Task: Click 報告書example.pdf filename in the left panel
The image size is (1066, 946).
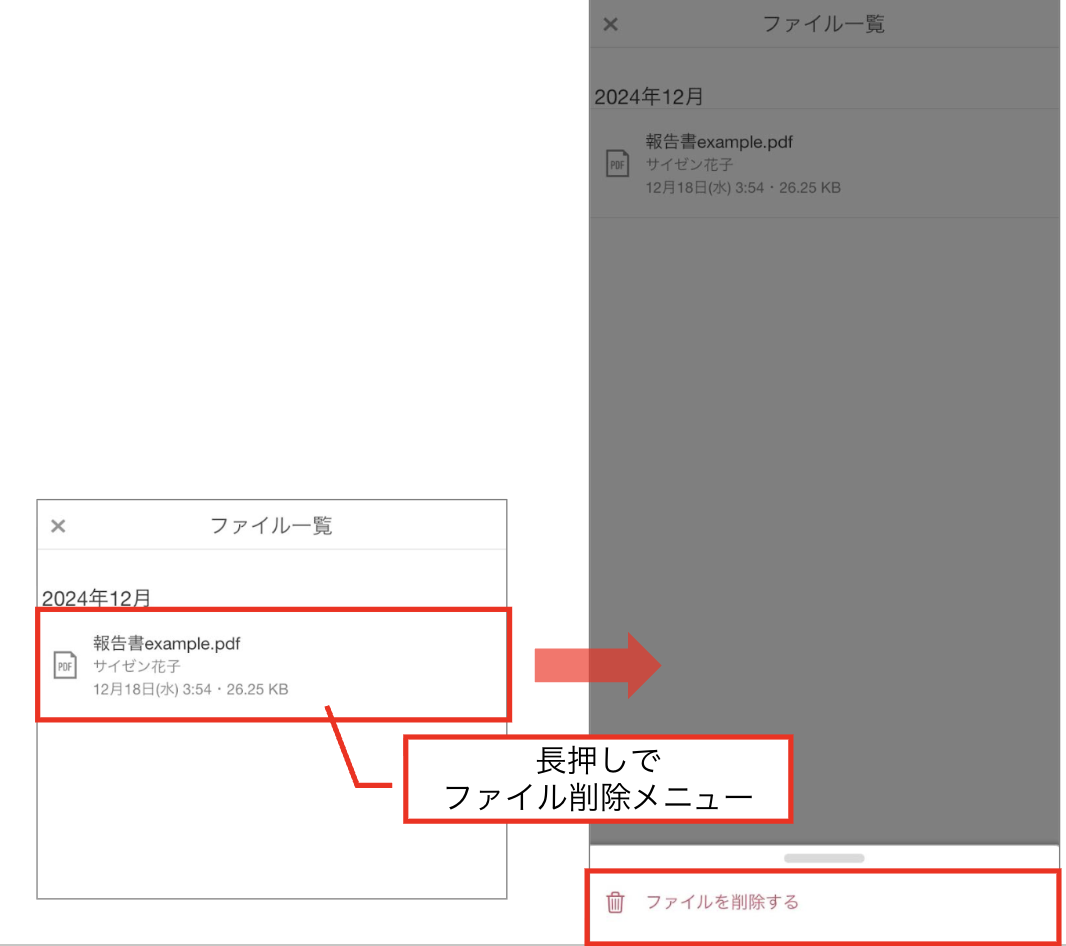Action: [167, 643]
